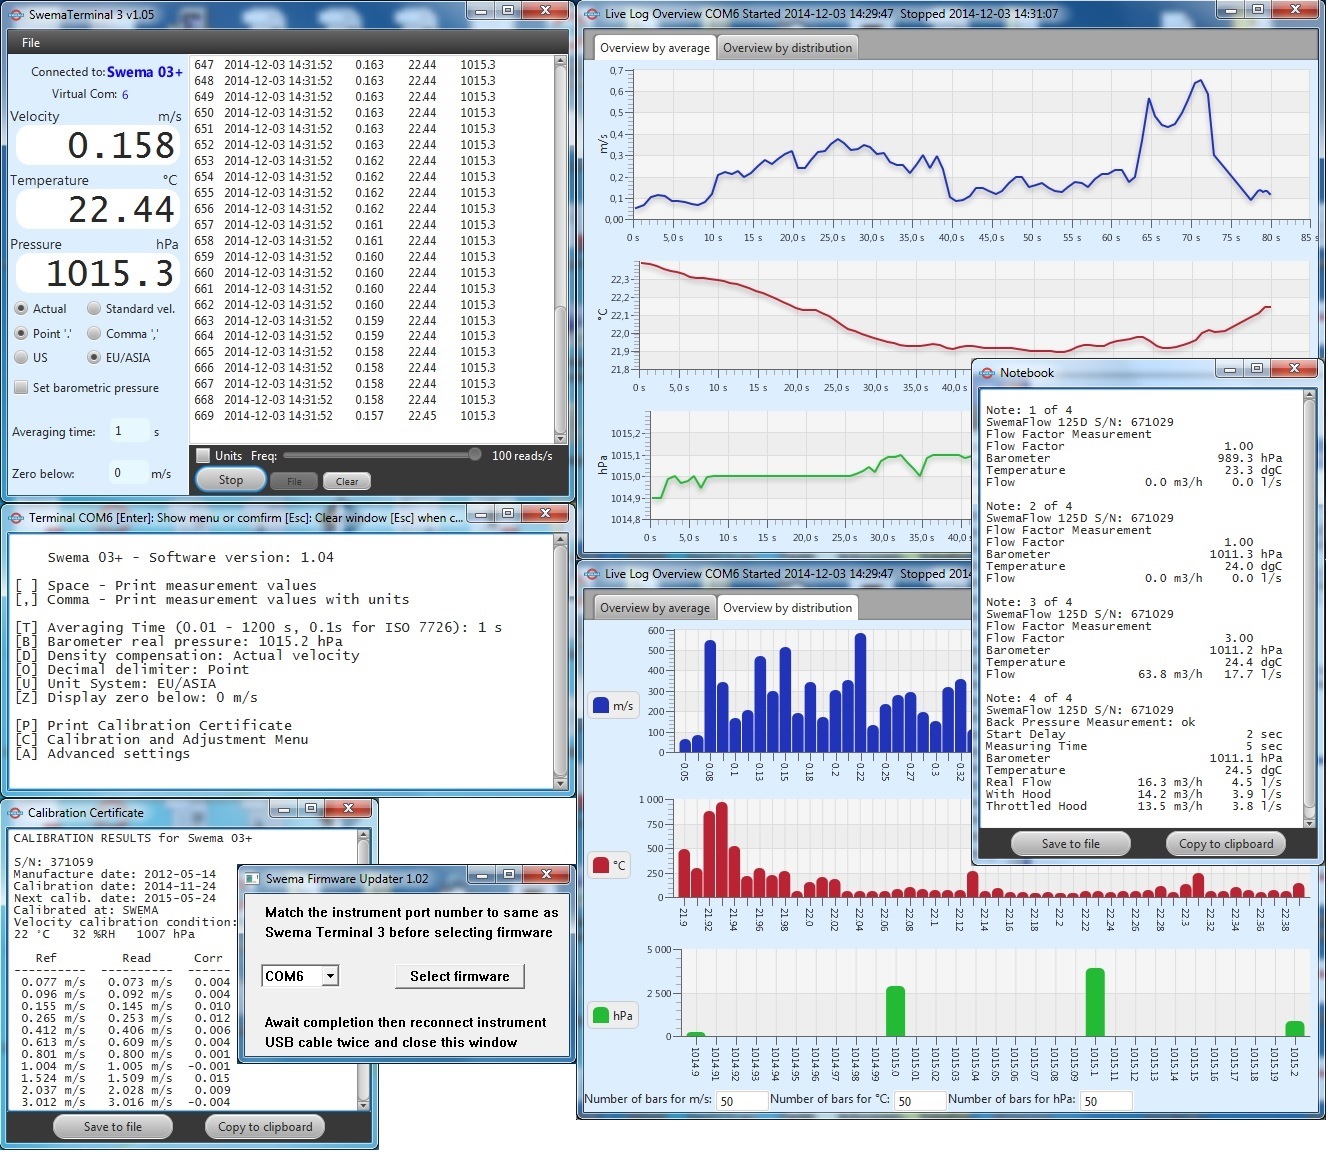Click the Averaging time input field
1328x1152 pixels.
129,431
